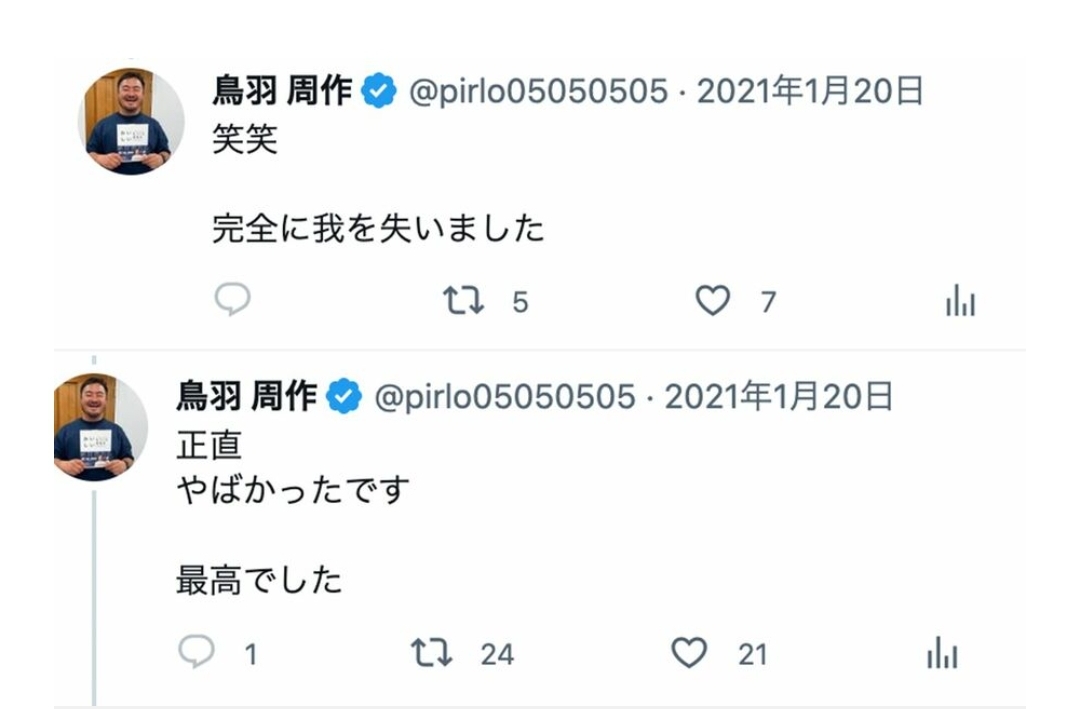Open 鳥羽 周作 name on second tweet
The image size is (1079, 709).
point(246,396)
